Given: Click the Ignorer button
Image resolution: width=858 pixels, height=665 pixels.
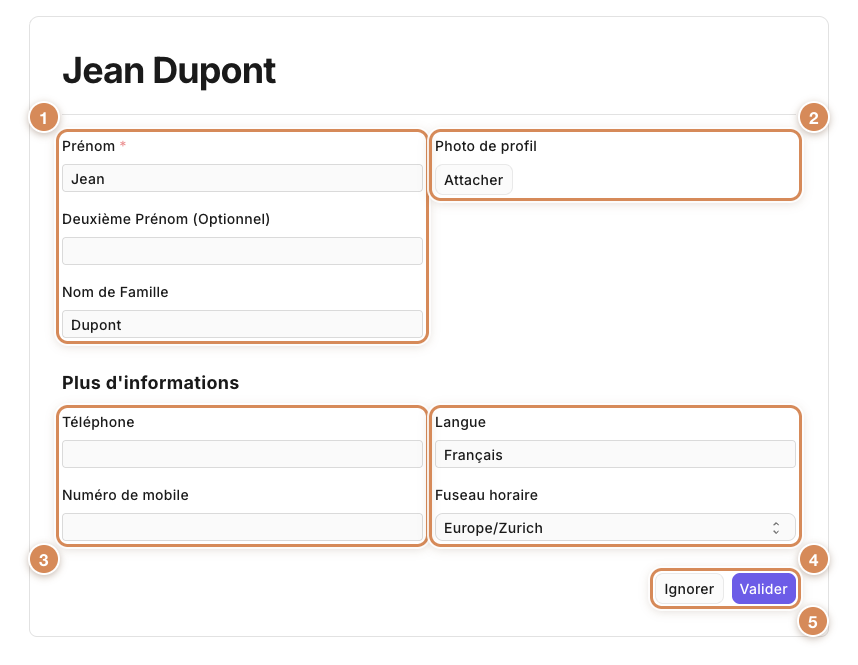Looking at the screenshot, I should (689, 589).
